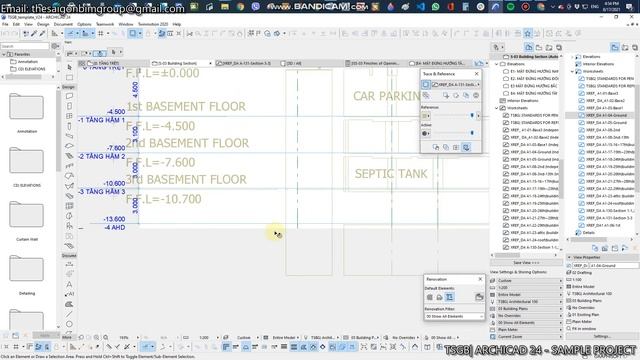The height and width of the screenshot is (360, 640).
Task: Click the Pick Up Parameters eyedropper icon
Action: coord(34,33)
